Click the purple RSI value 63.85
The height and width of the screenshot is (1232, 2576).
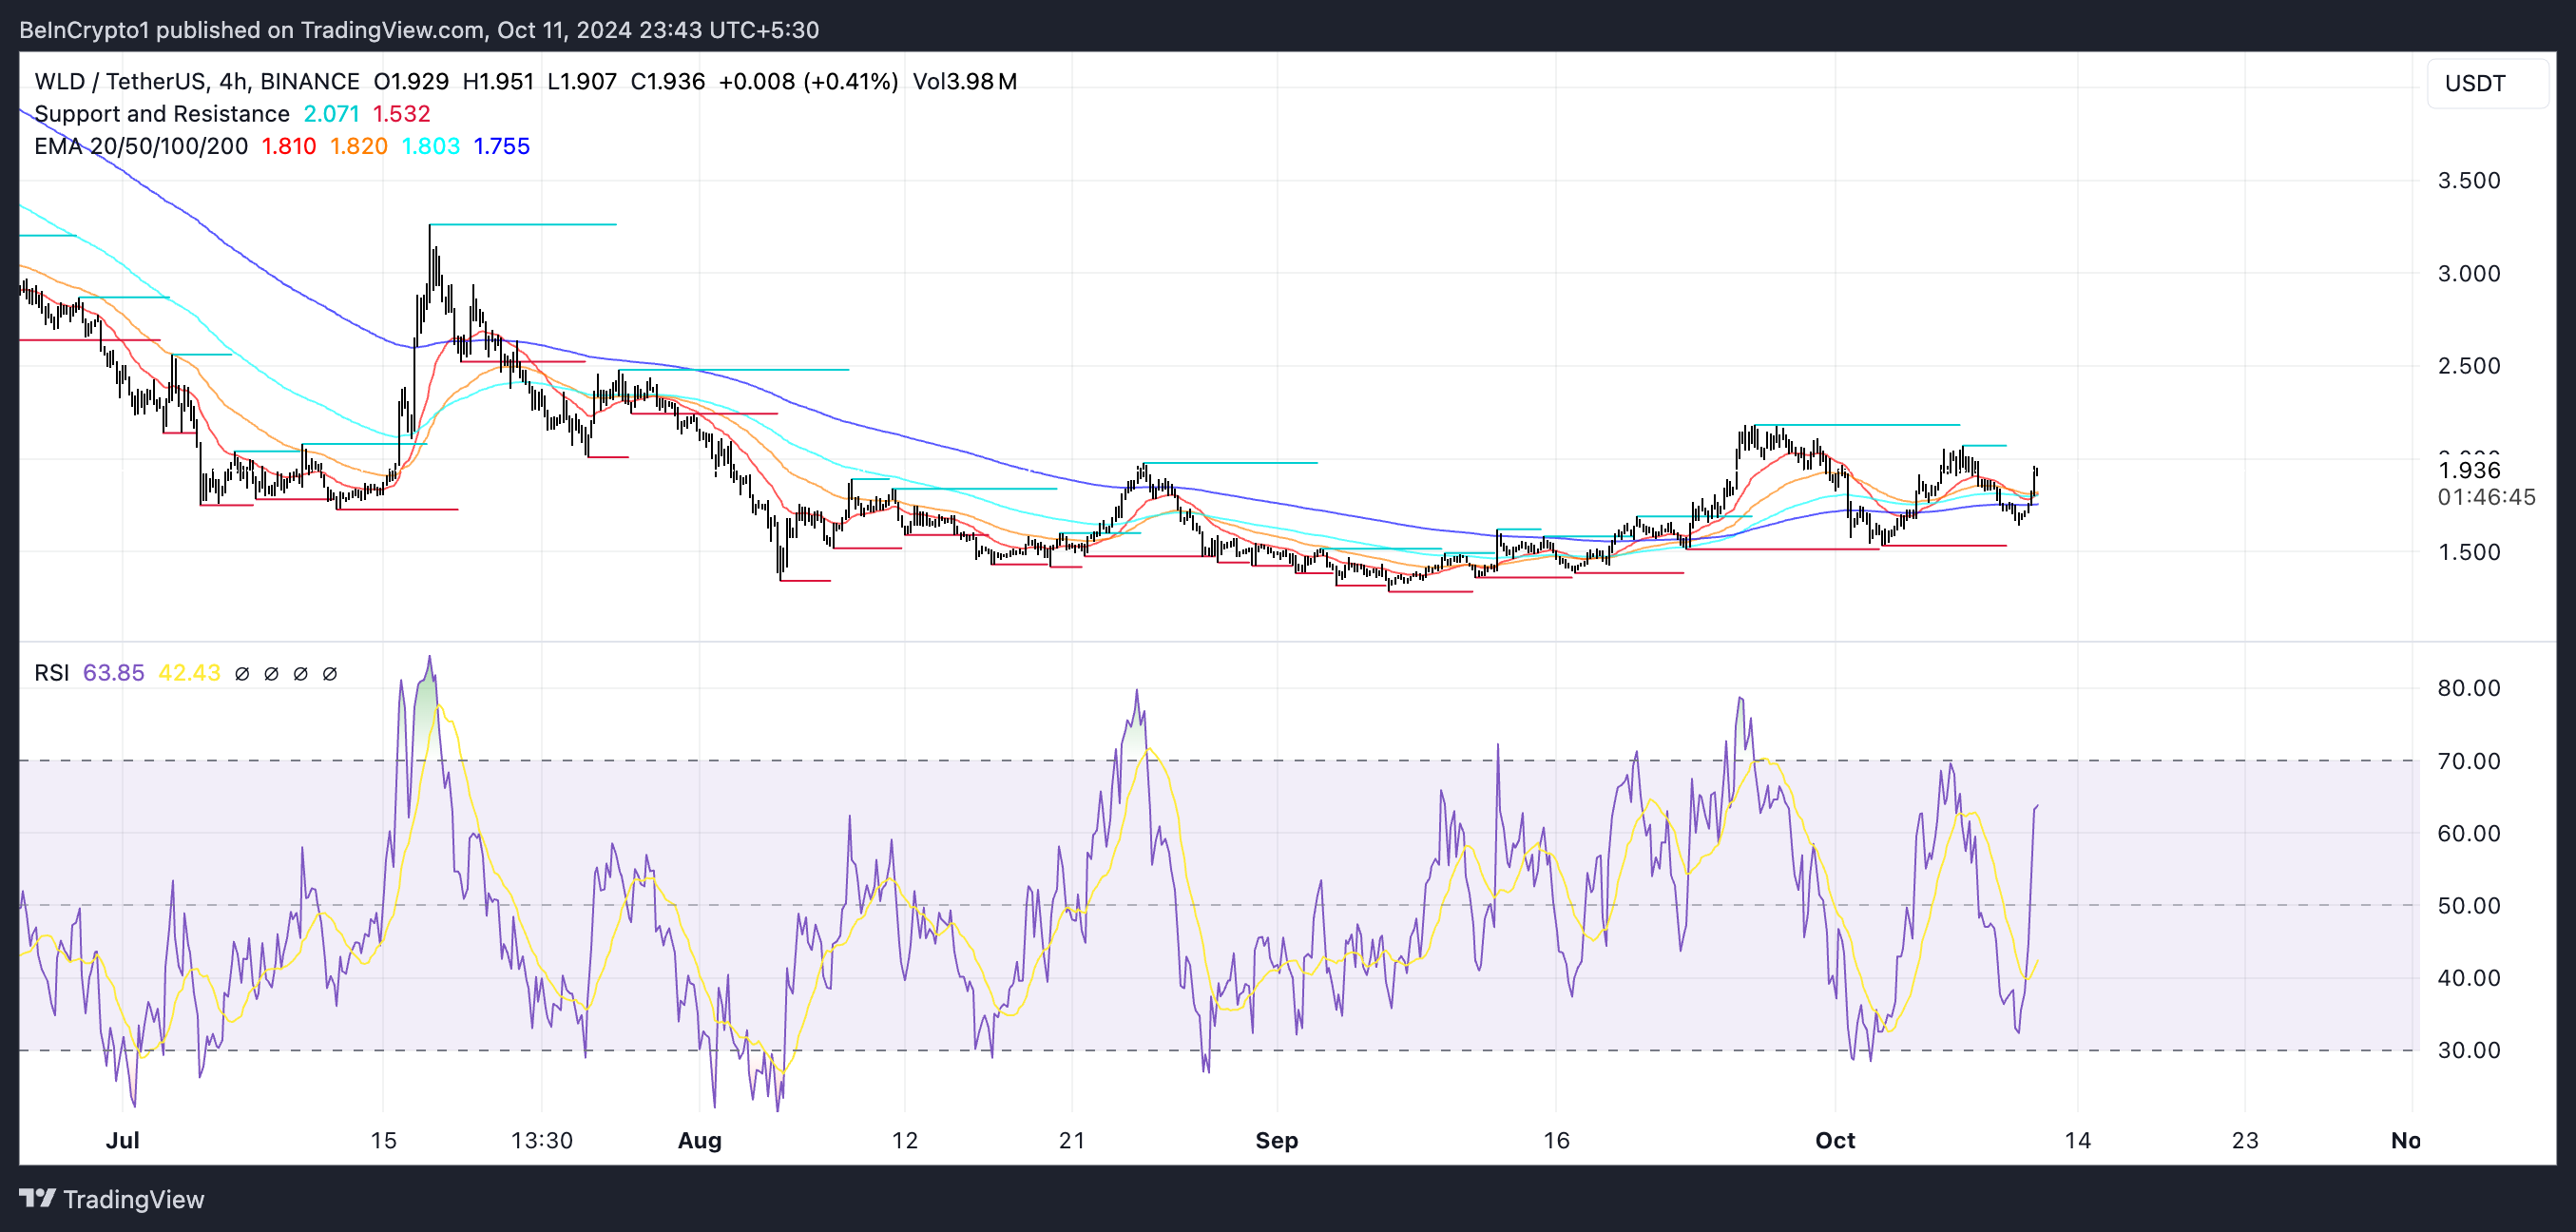(x=113, y=673)
